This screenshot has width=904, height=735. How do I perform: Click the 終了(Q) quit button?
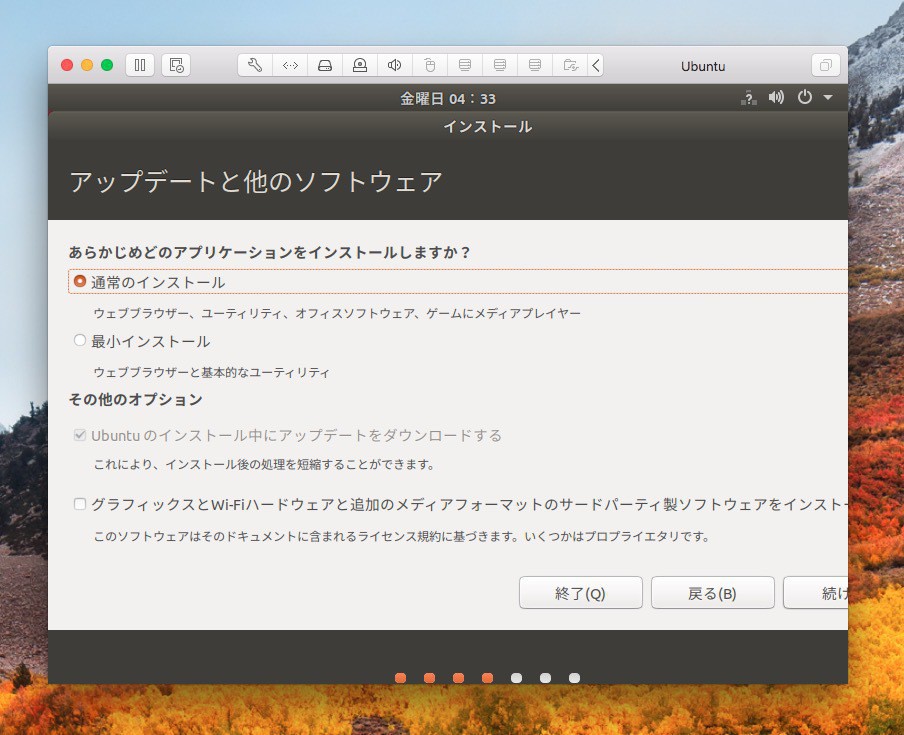580,593
